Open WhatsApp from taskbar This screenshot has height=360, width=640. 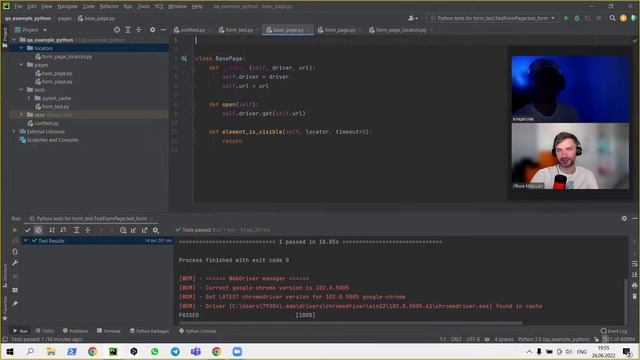click(155, 351)
